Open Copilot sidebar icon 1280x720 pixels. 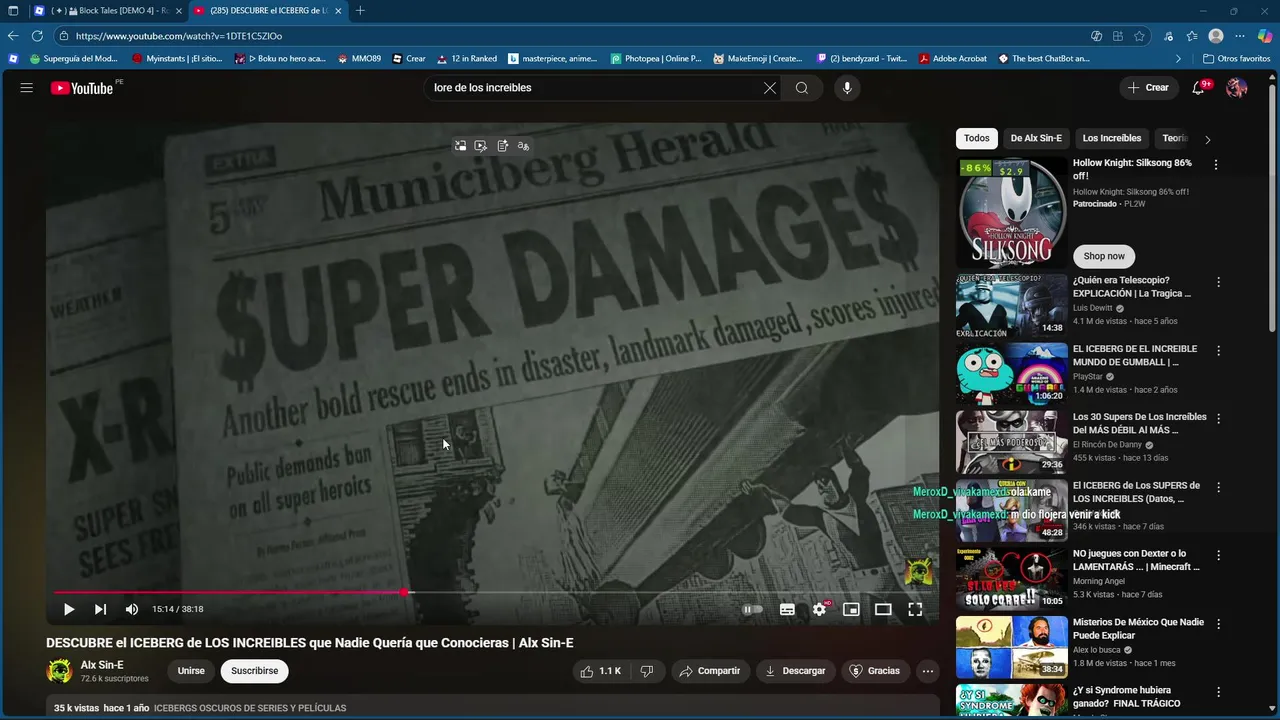pos(1265,36)
